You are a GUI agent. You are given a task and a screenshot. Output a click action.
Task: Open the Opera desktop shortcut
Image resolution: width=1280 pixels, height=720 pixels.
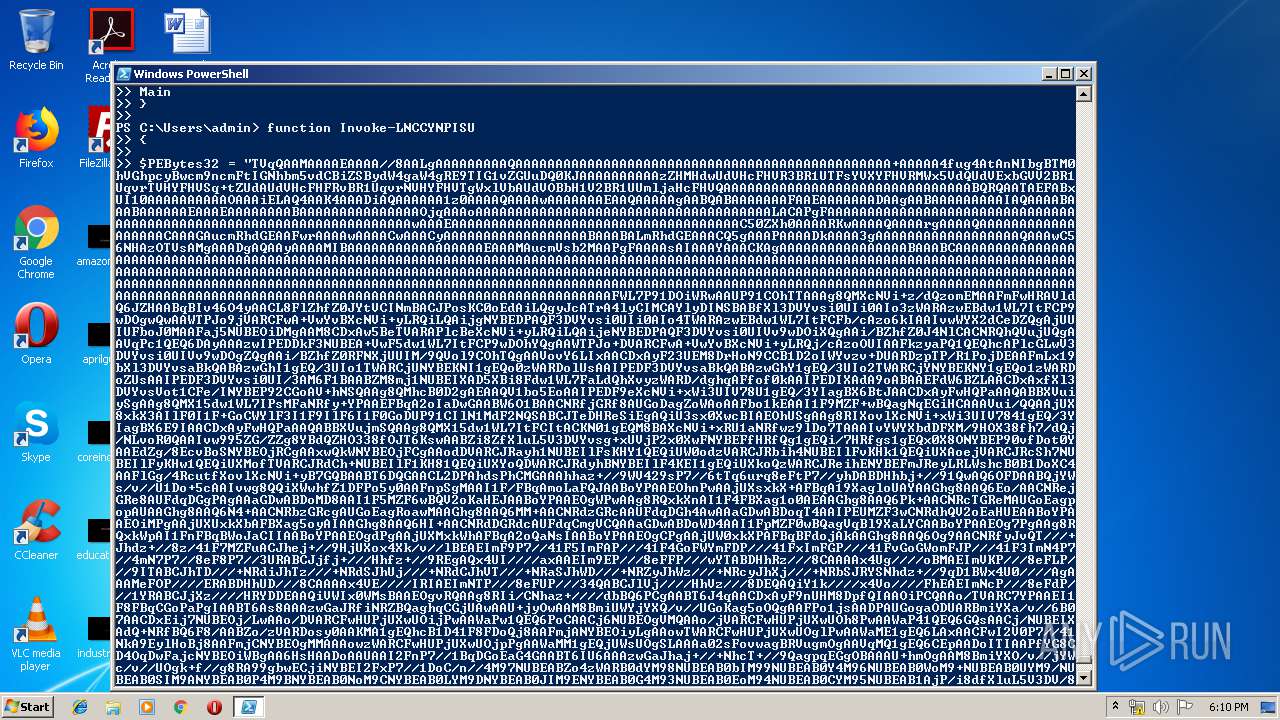coord(36,333)
